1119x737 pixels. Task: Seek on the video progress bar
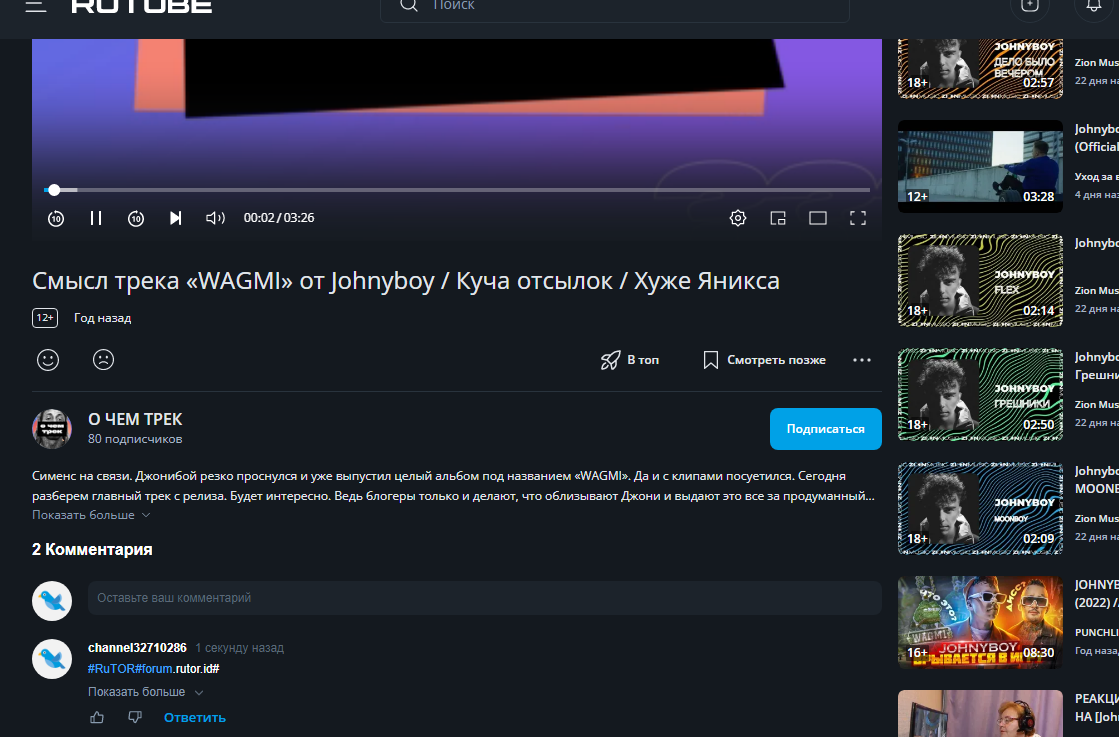(457, 190)
